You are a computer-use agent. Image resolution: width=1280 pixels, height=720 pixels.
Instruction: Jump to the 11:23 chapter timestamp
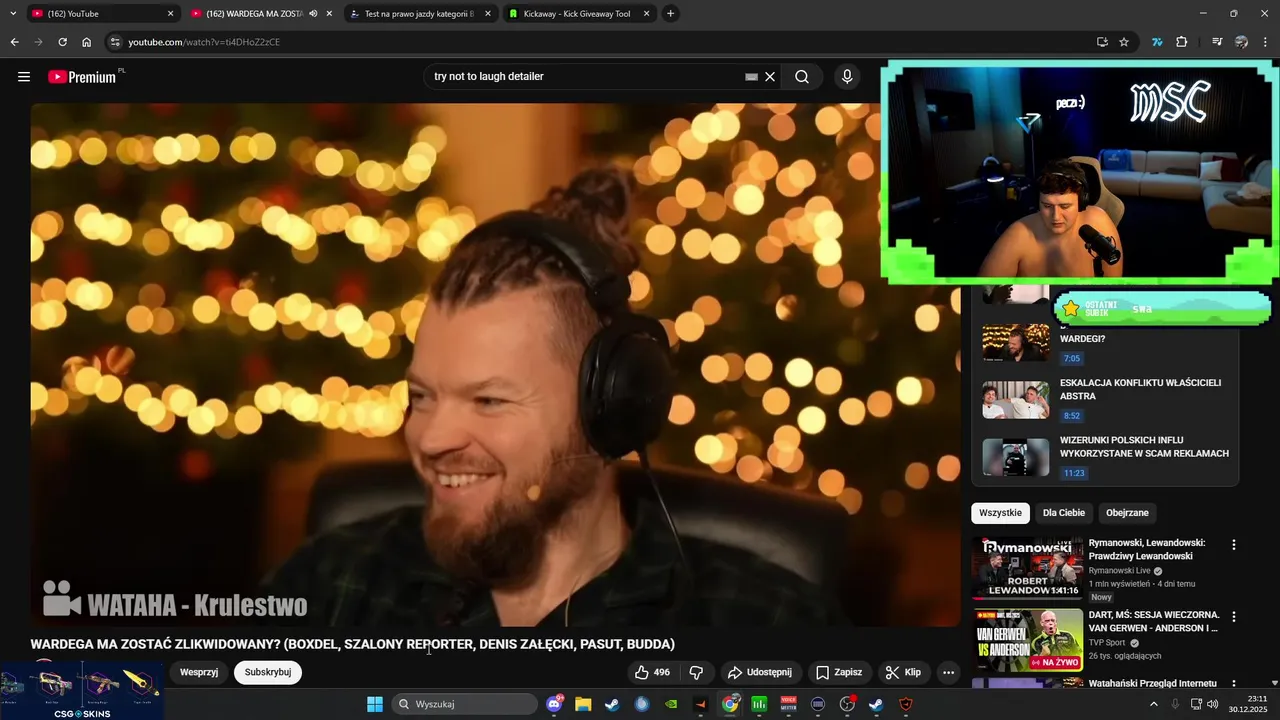coord(1074,473)
